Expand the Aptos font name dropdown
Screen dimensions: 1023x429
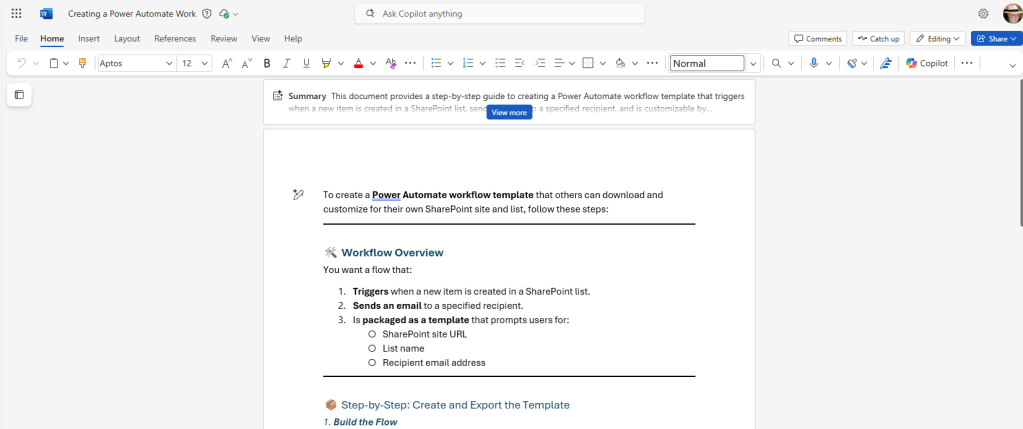point(168,63)
